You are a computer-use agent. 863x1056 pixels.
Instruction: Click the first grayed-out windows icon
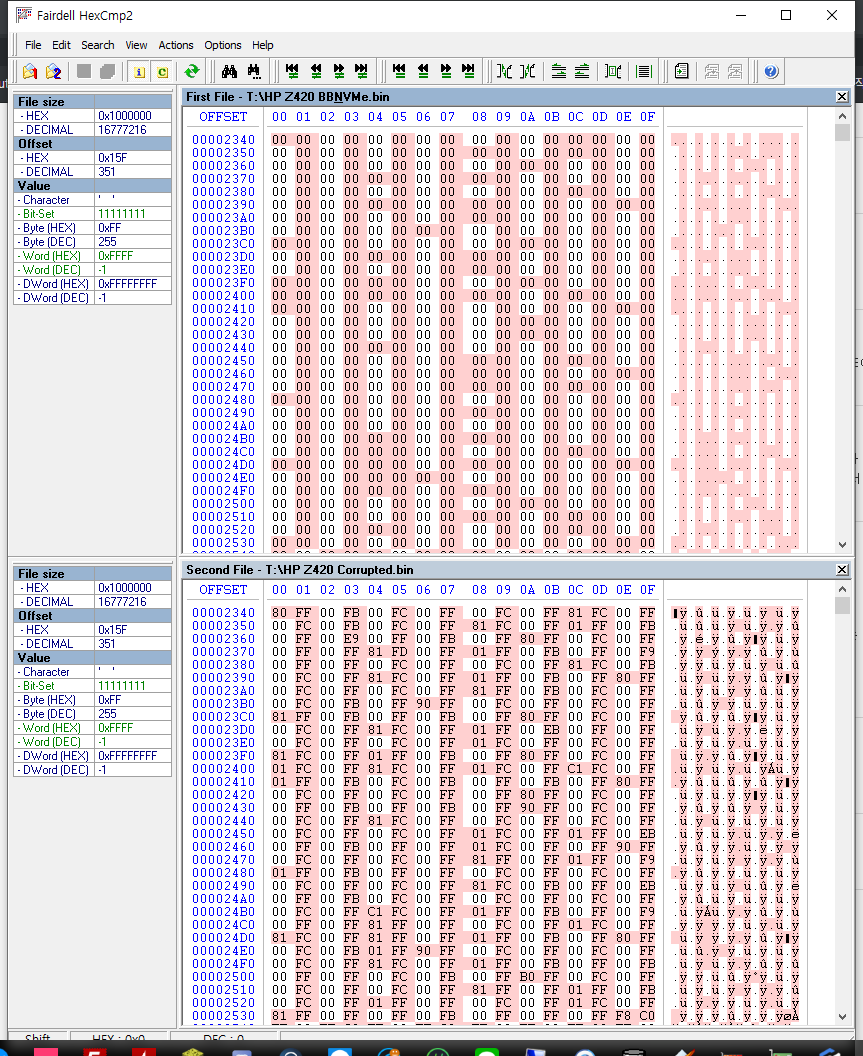(711, 71)
